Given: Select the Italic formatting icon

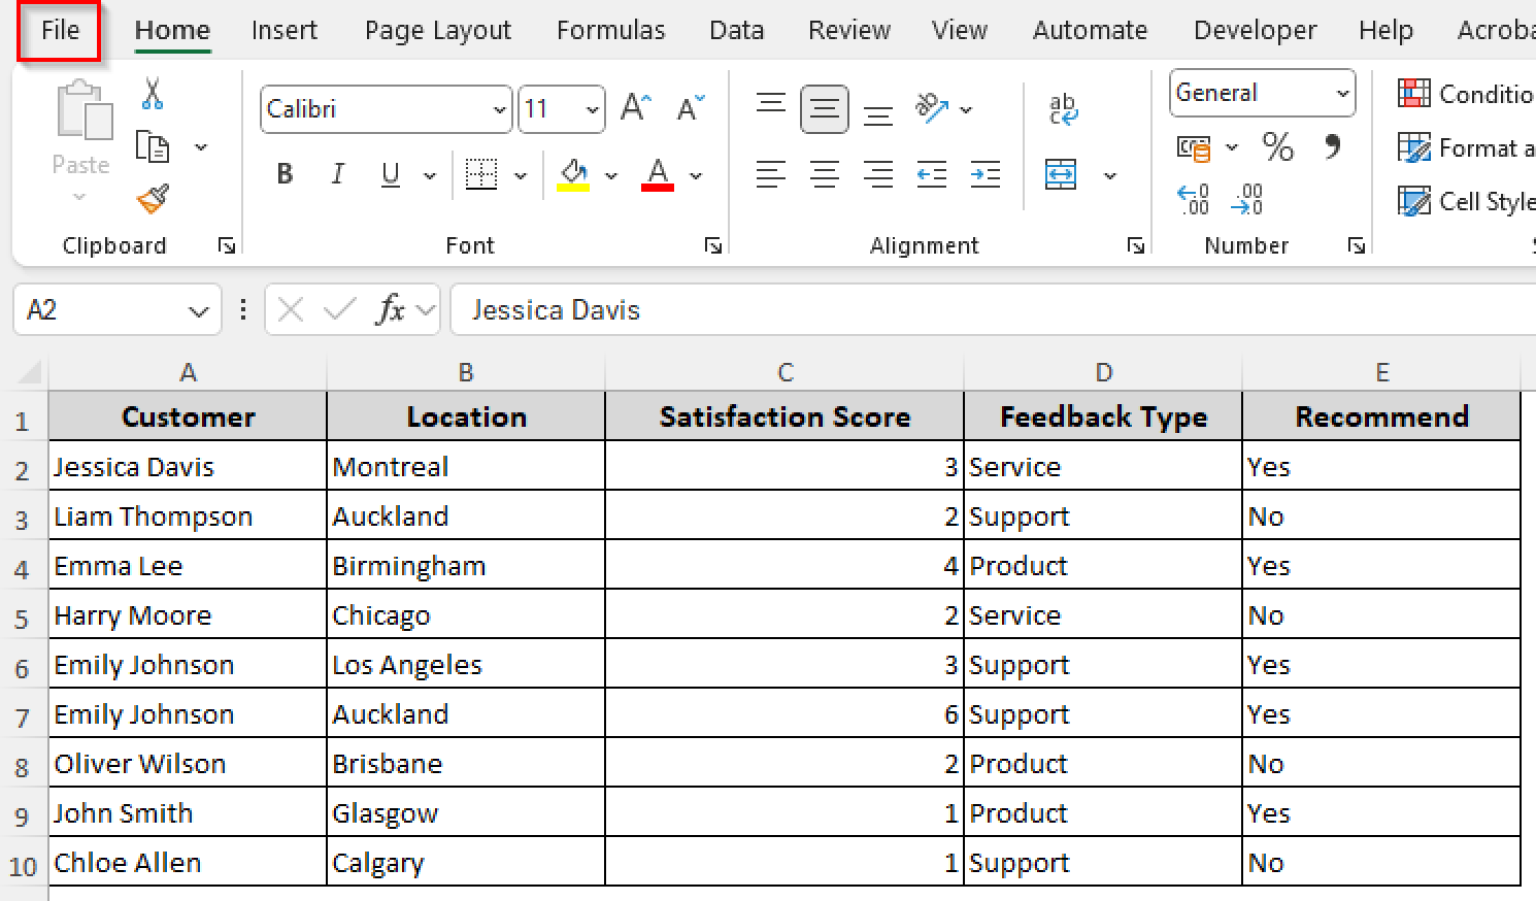Looking at the screenshot, I should point(337,173).
